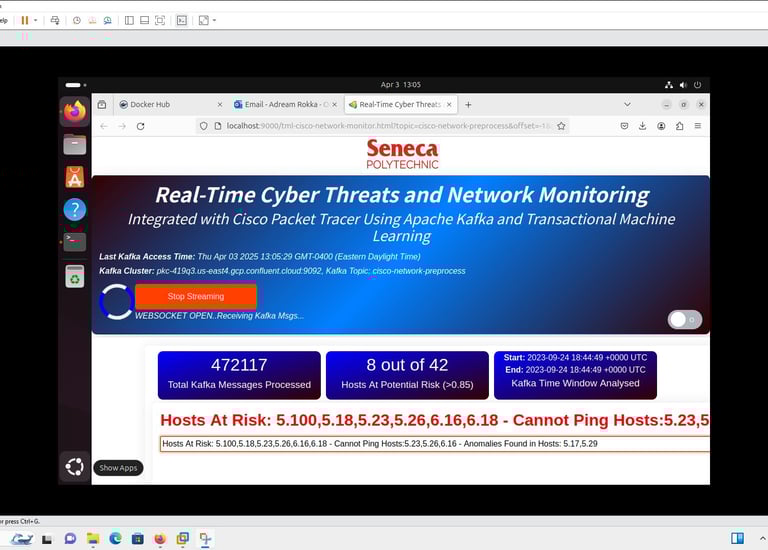Image resolution: width=768 pixels, height=550 pixels.
Task: Open Docker Desktop whale icon in Windows taskbar
Action: (x=22, y=539)
